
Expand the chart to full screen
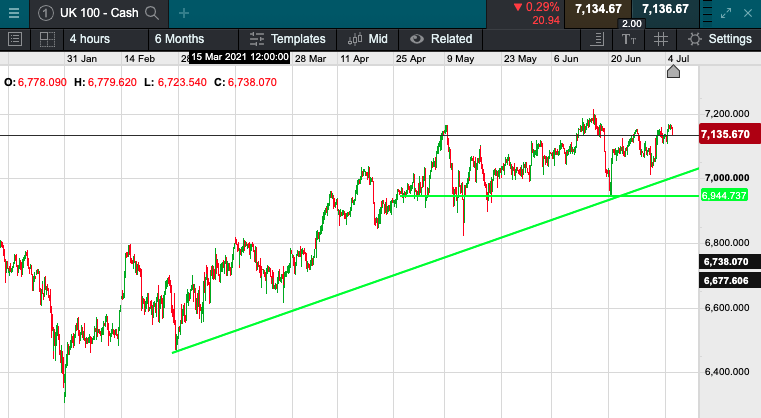726,13
